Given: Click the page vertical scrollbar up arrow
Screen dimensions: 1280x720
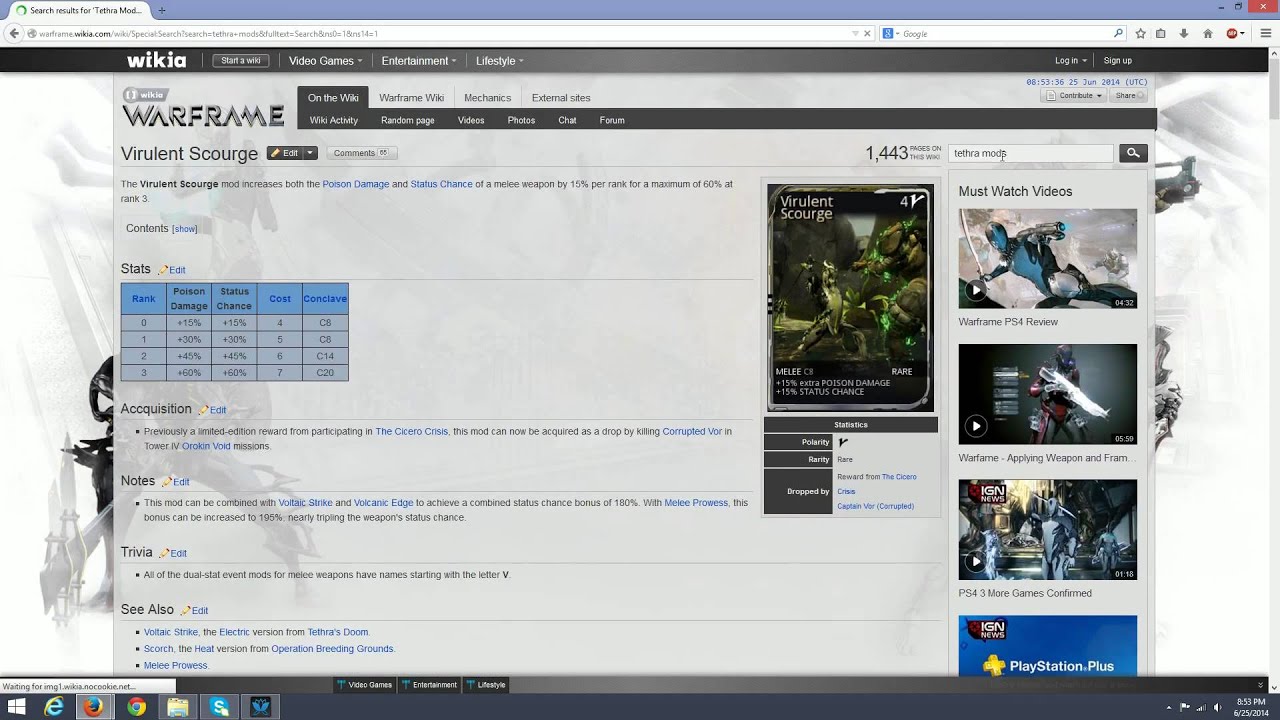Looking at the screenshot, I should tap(1273, 51).
